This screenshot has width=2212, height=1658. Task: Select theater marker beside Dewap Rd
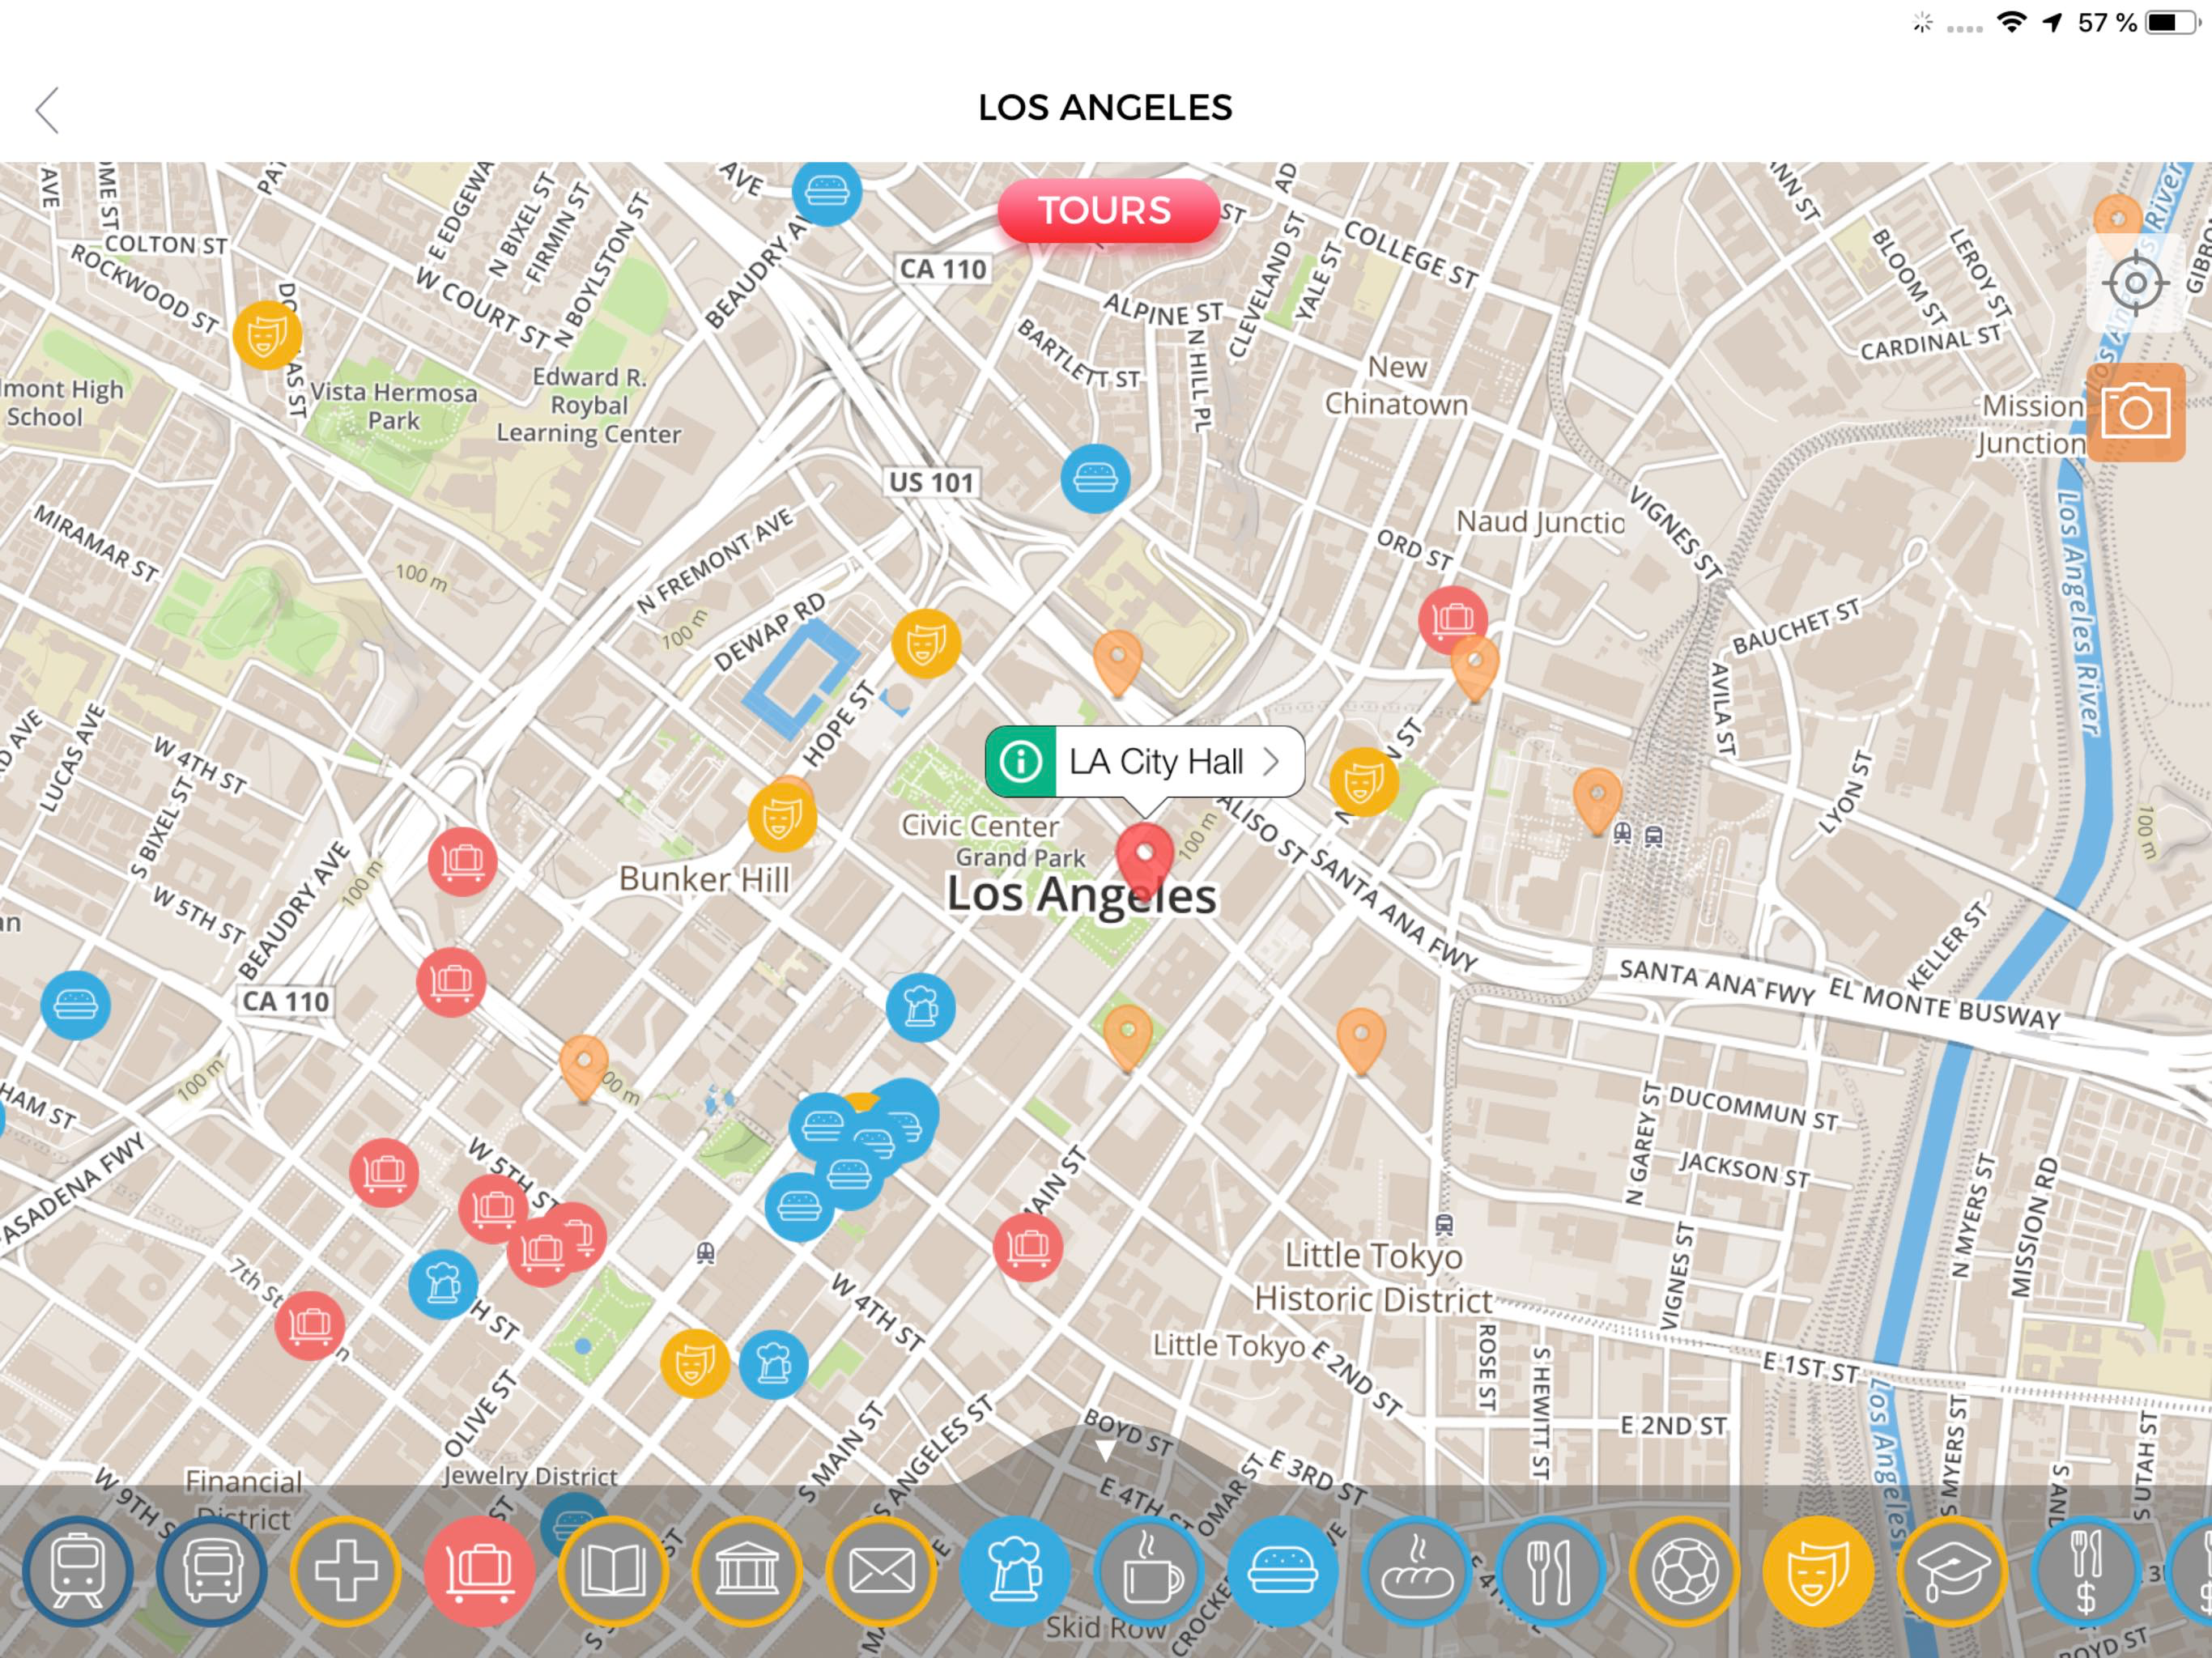coord(926,644)
